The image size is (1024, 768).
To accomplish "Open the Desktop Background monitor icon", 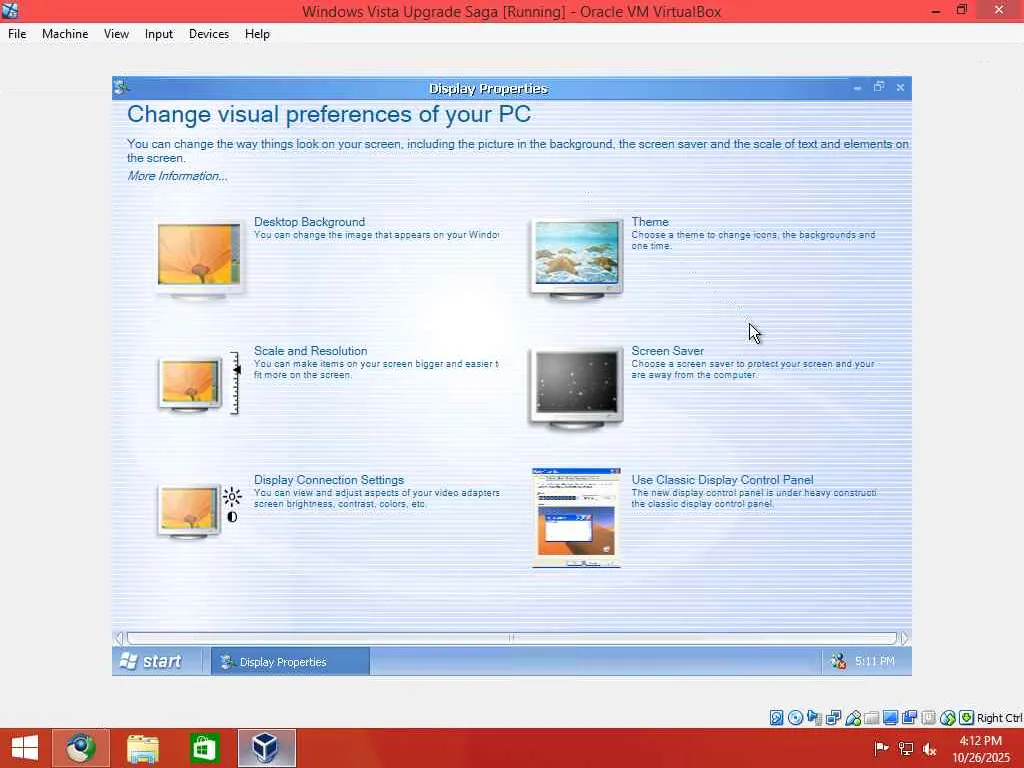I will coord(199,259).
